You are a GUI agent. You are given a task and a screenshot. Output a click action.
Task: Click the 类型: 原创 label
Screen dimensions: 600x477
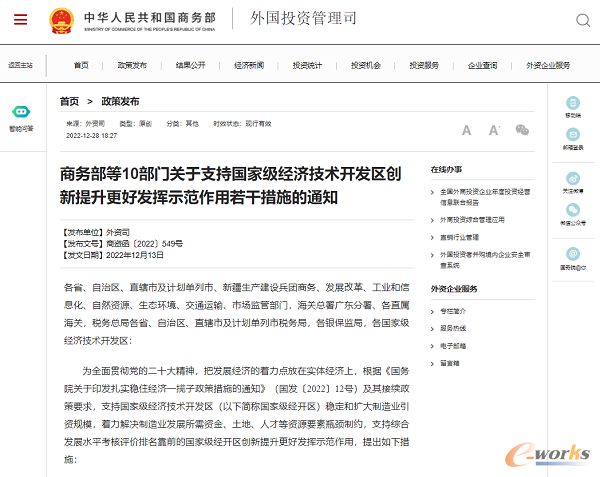135,124
